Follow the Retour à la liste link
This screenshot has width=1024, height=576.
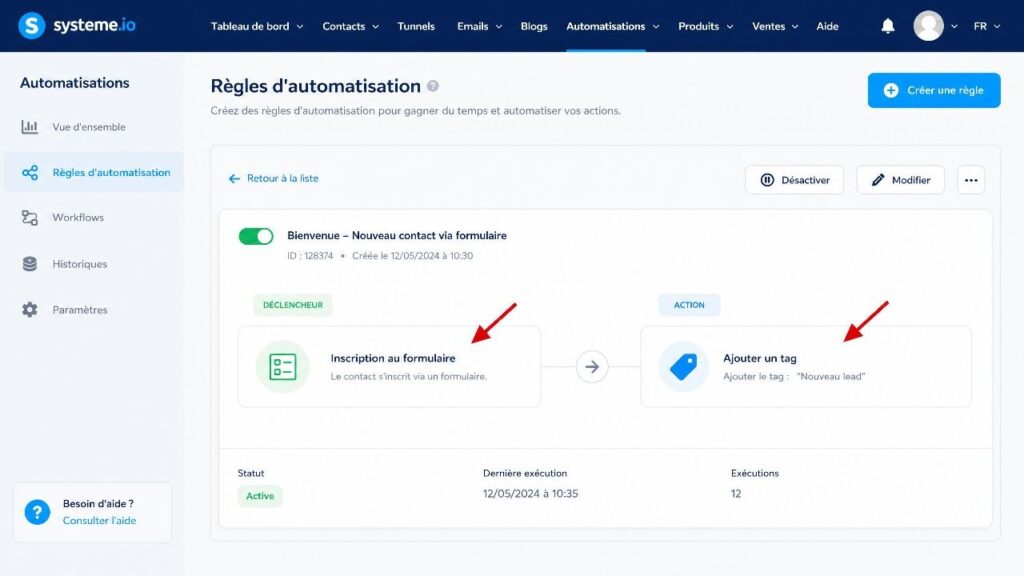[274, 178]
